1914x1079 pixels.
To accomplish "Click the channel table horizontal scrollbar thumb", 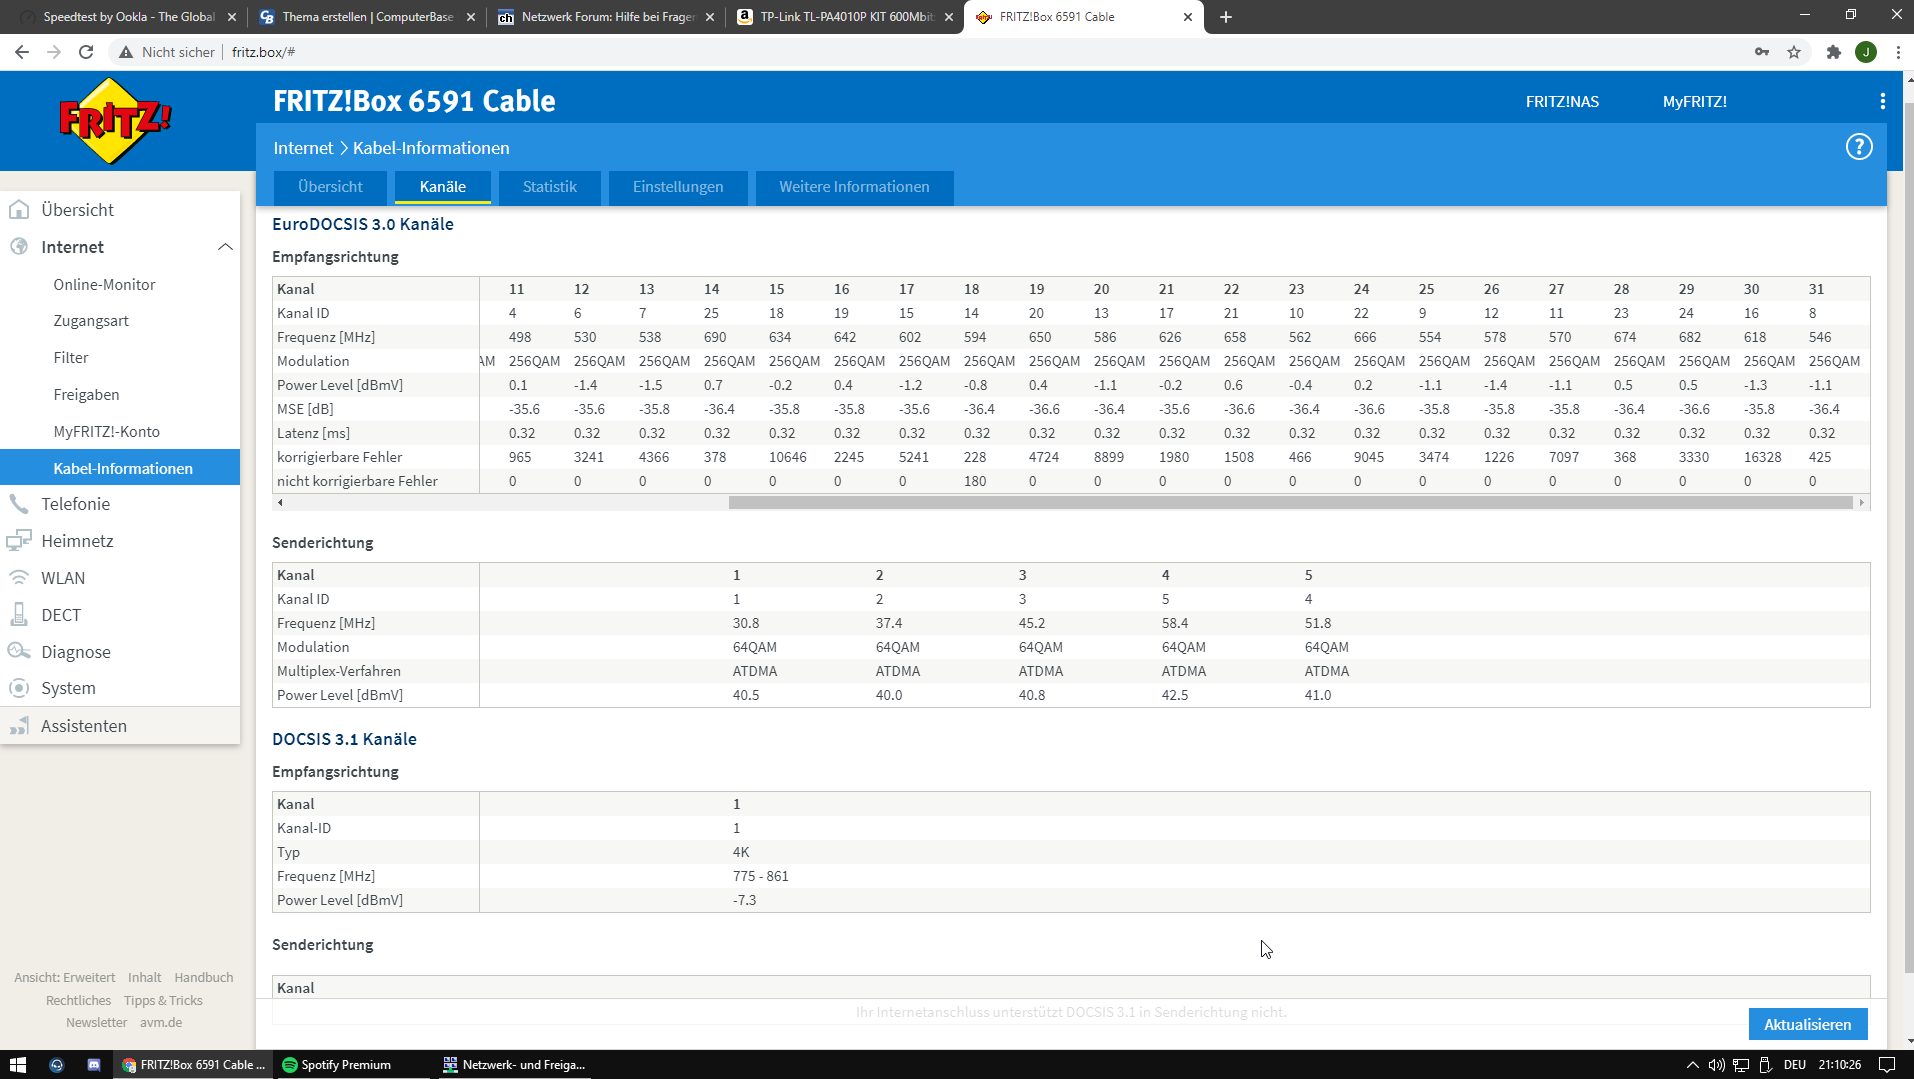I will point(1291,503).
